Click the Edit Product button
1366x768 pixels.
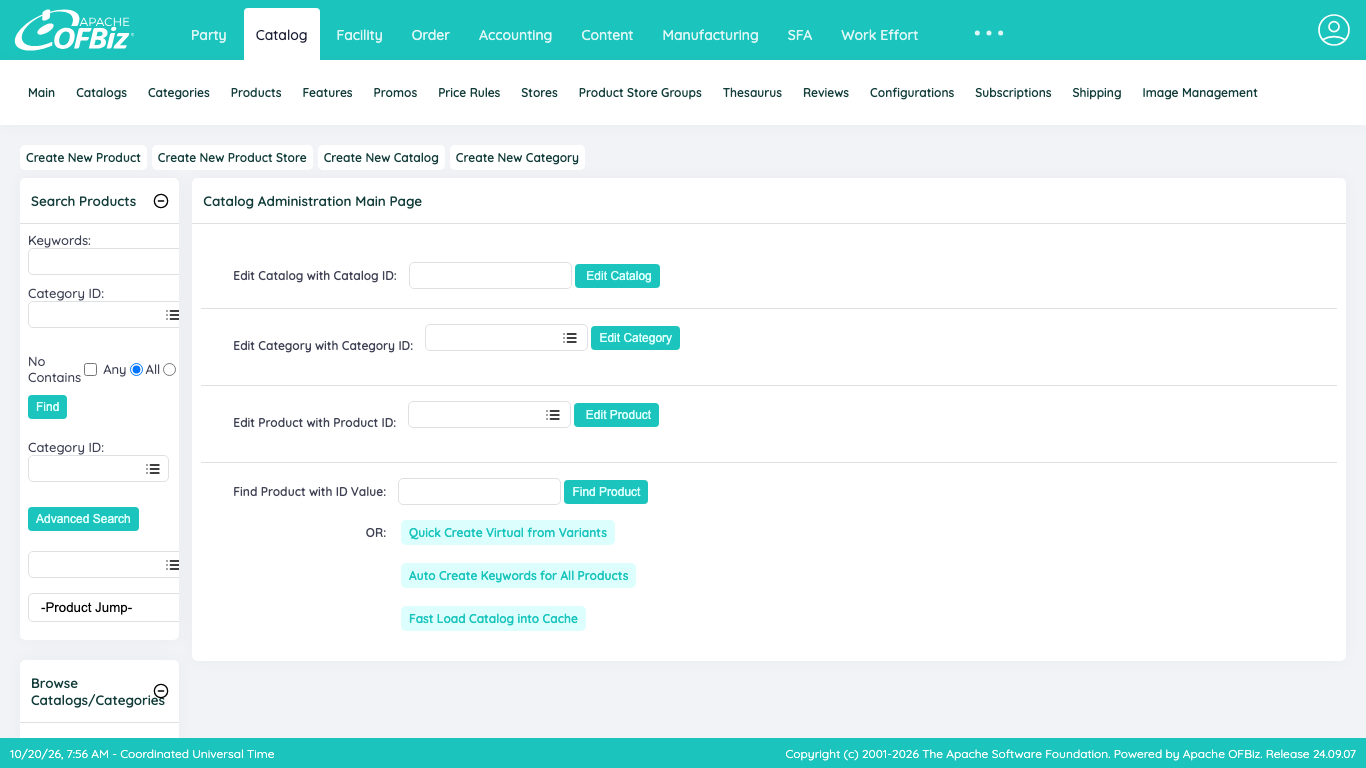617,415
